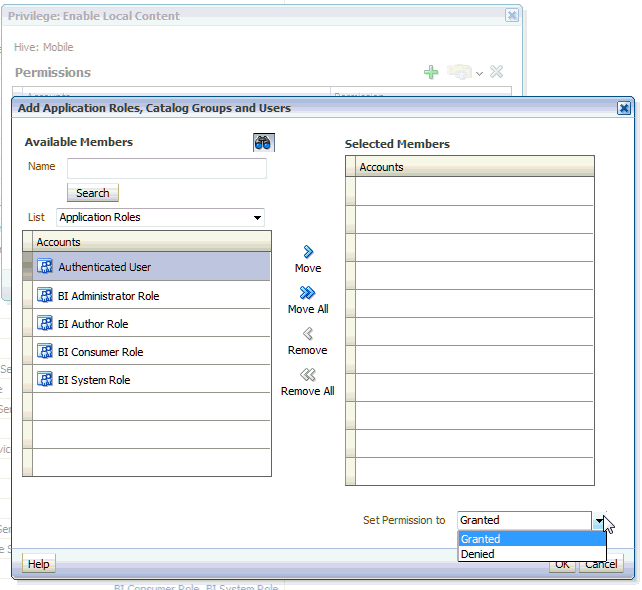Choose Granted from permission list
Screen dimensions: 642x590
tap(531, 539)
